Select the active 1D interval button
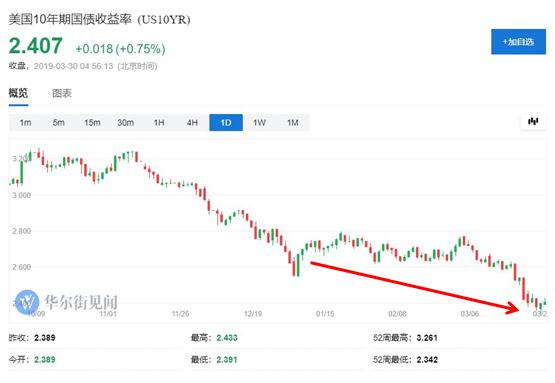This screenshot has height=383, width=555. click(x=226, y=122)
